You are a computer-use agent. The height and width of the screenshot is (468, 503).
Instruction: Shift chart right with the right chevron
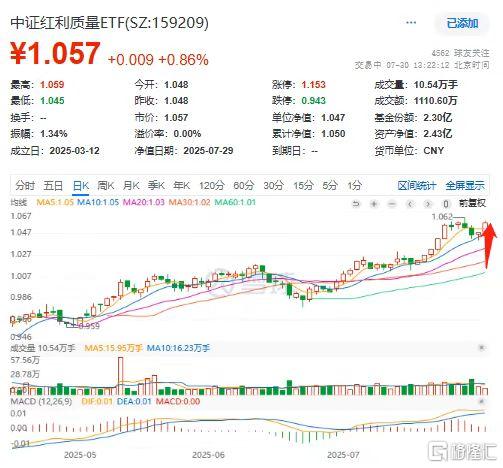point(428,204)
